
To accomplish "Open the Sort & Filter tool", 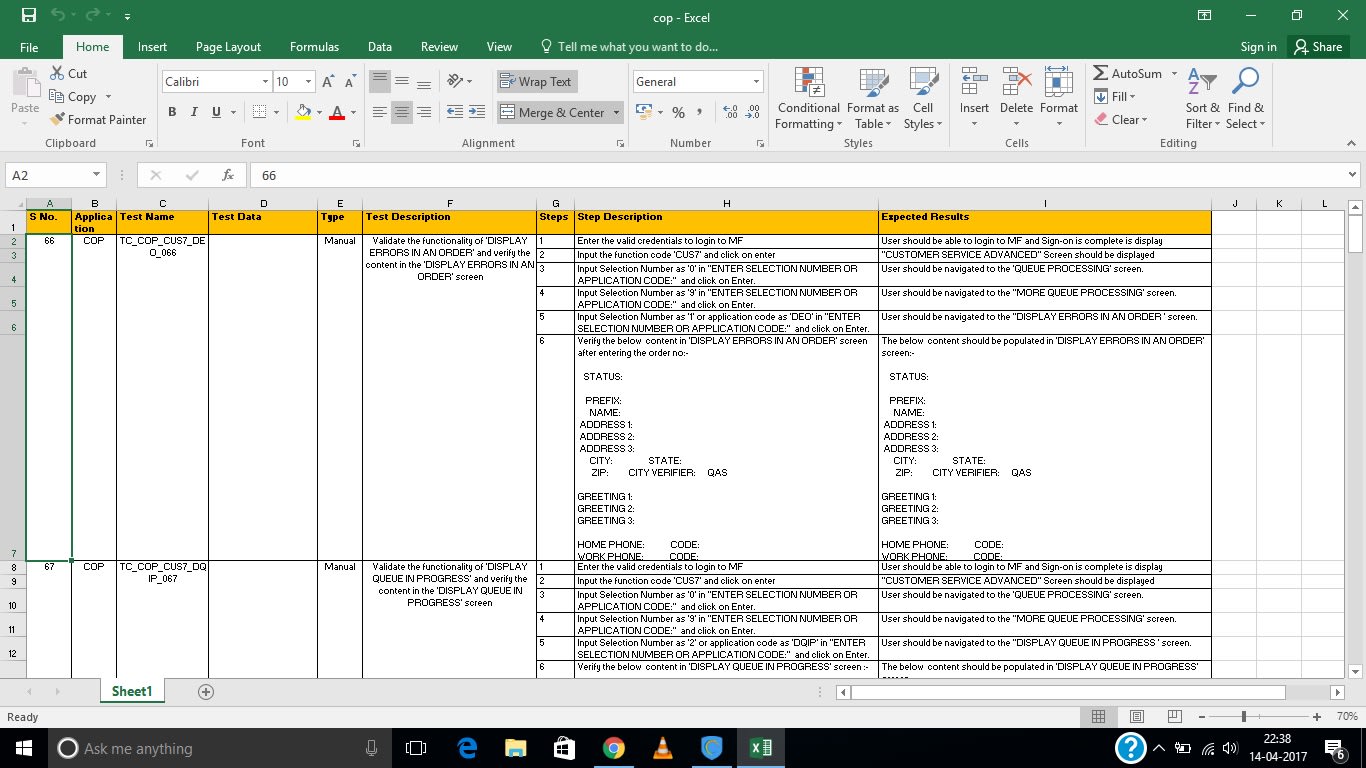I will [x=1201, y=97].
